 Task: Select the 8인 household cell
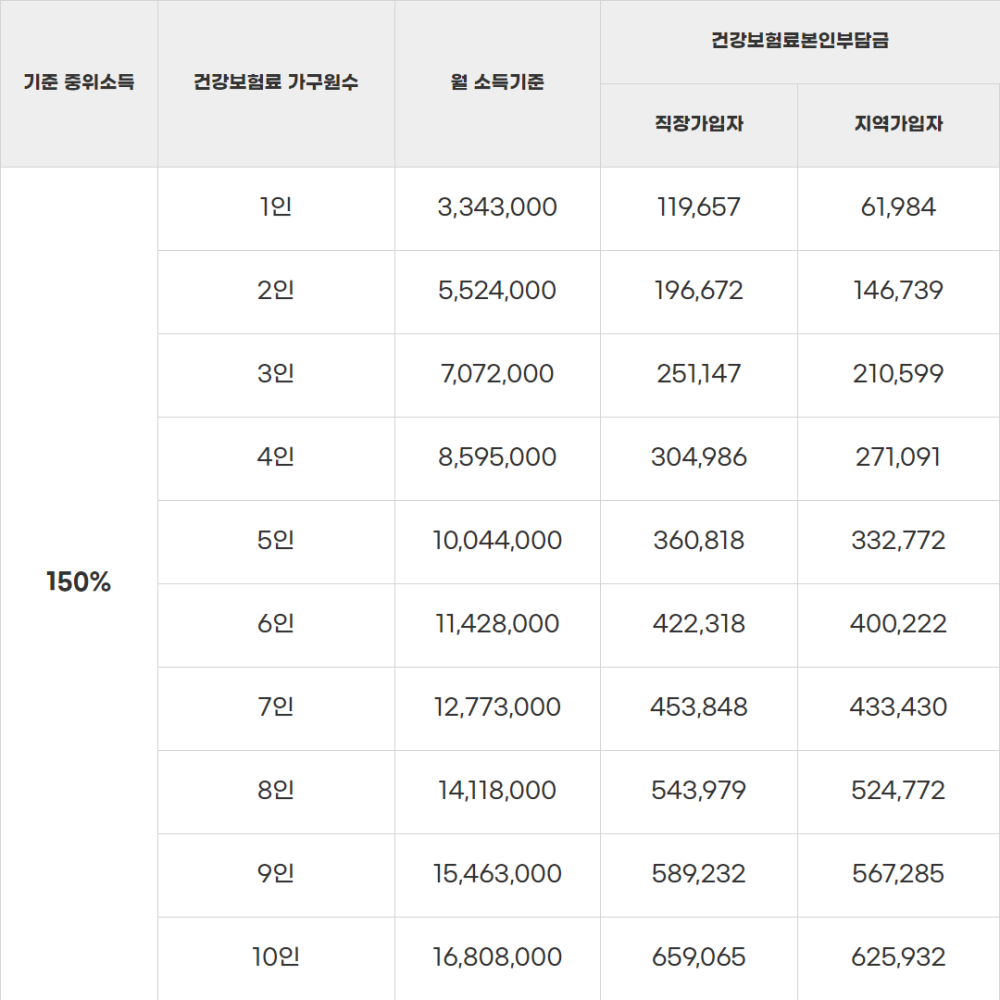click(x=276, y=791)
